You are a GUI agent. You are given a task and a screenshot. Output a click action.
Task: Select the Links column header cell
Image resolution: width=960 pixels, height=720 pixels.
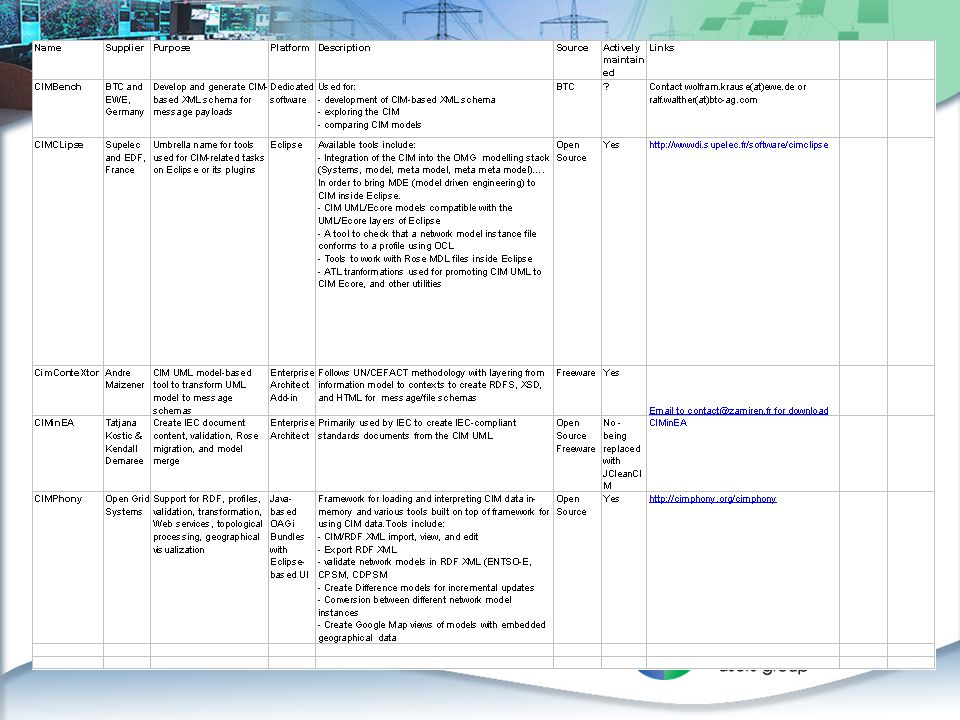tap(743, 60)
